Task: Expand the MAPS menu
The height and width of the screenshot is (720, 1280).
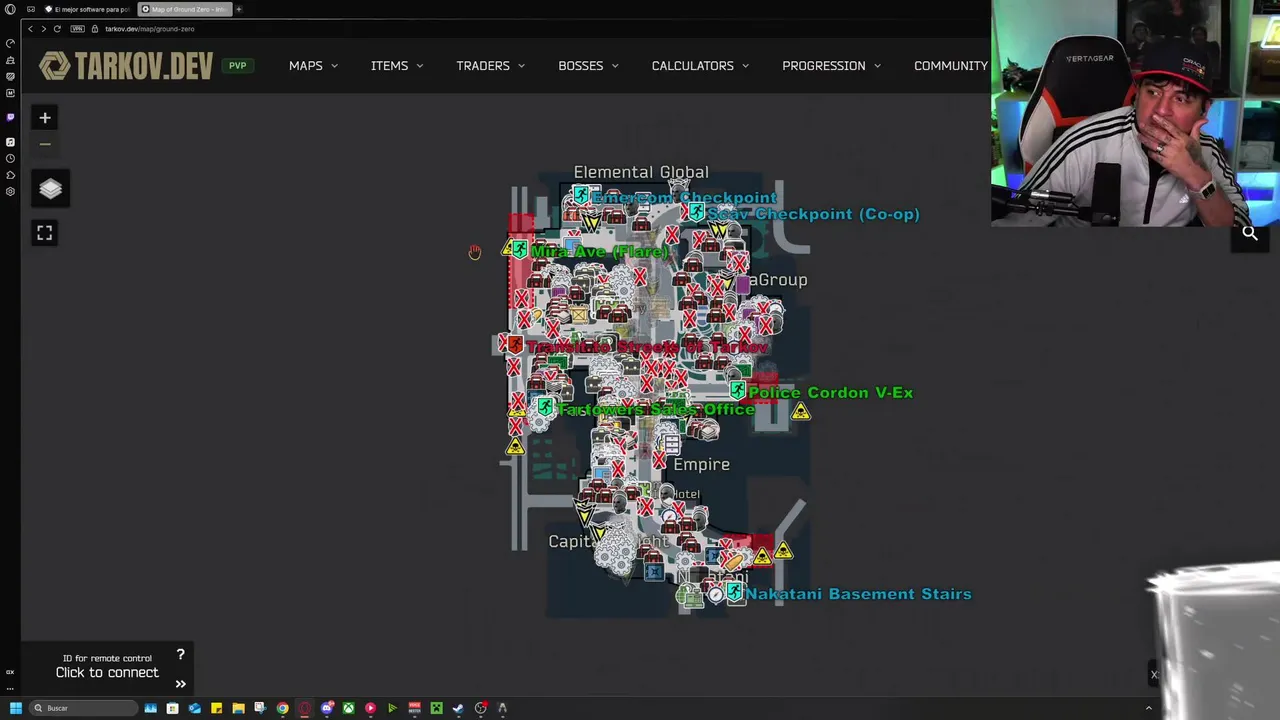Action: (313, 66)
